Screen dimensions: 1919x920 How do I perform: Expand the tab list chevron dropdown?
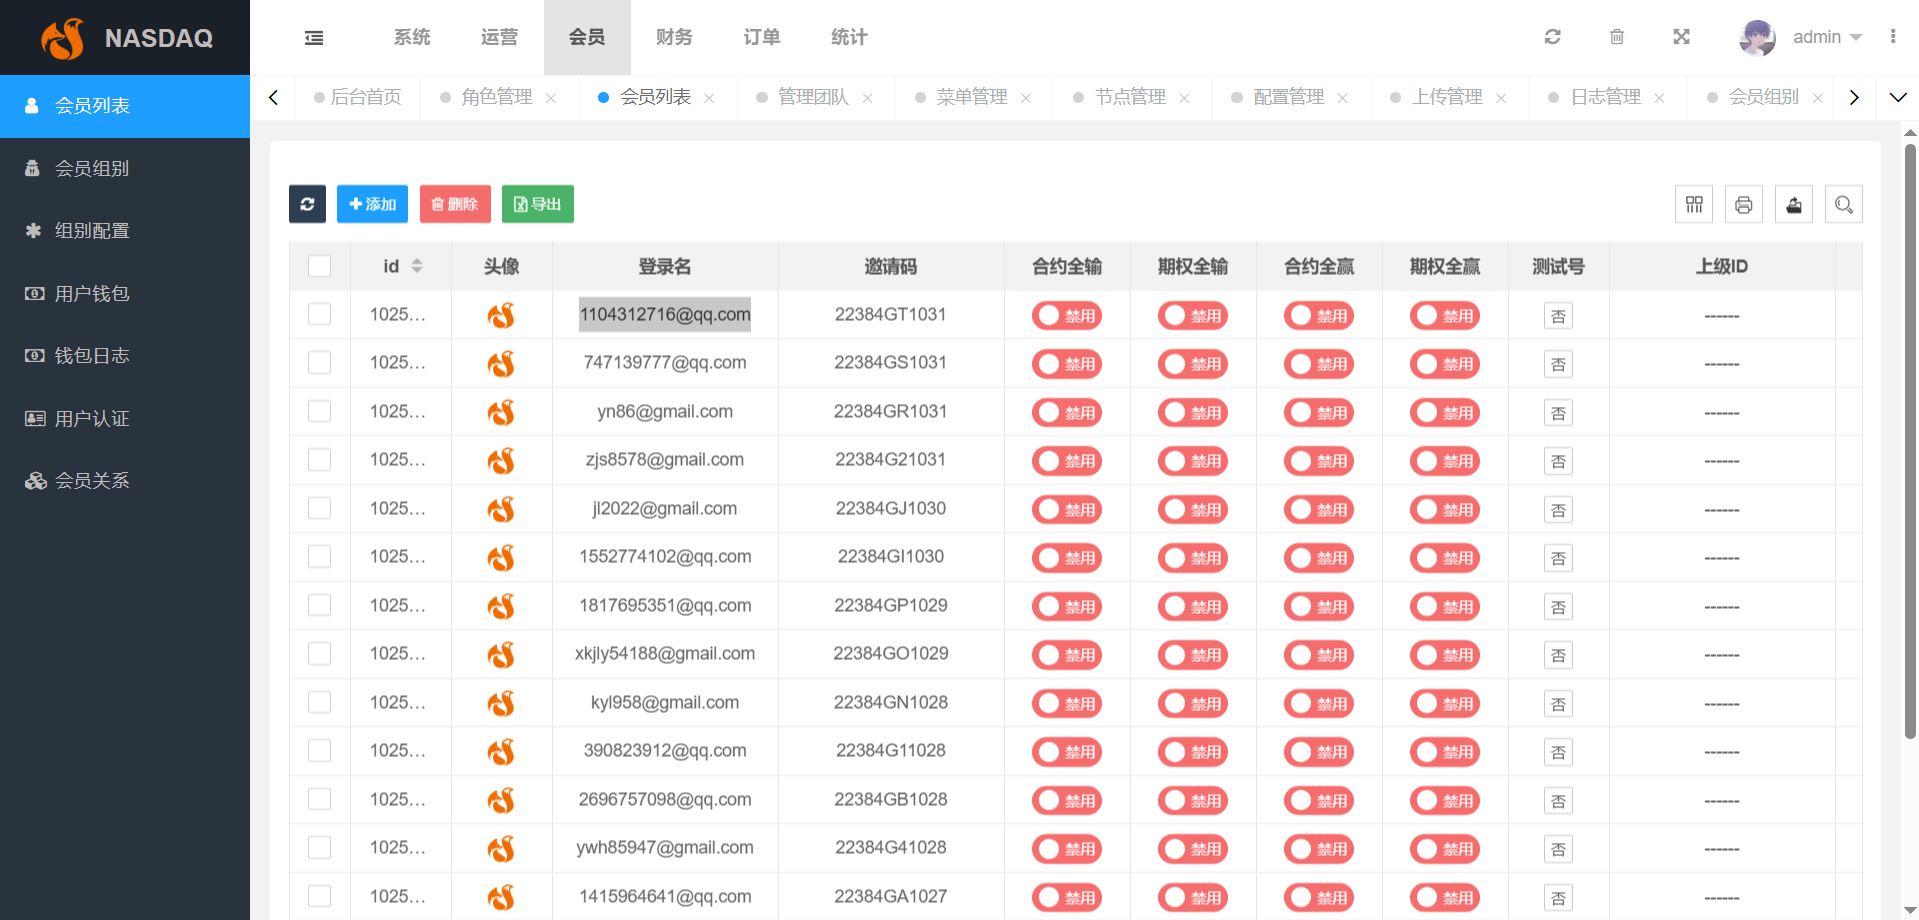(x=1897, y=97)
